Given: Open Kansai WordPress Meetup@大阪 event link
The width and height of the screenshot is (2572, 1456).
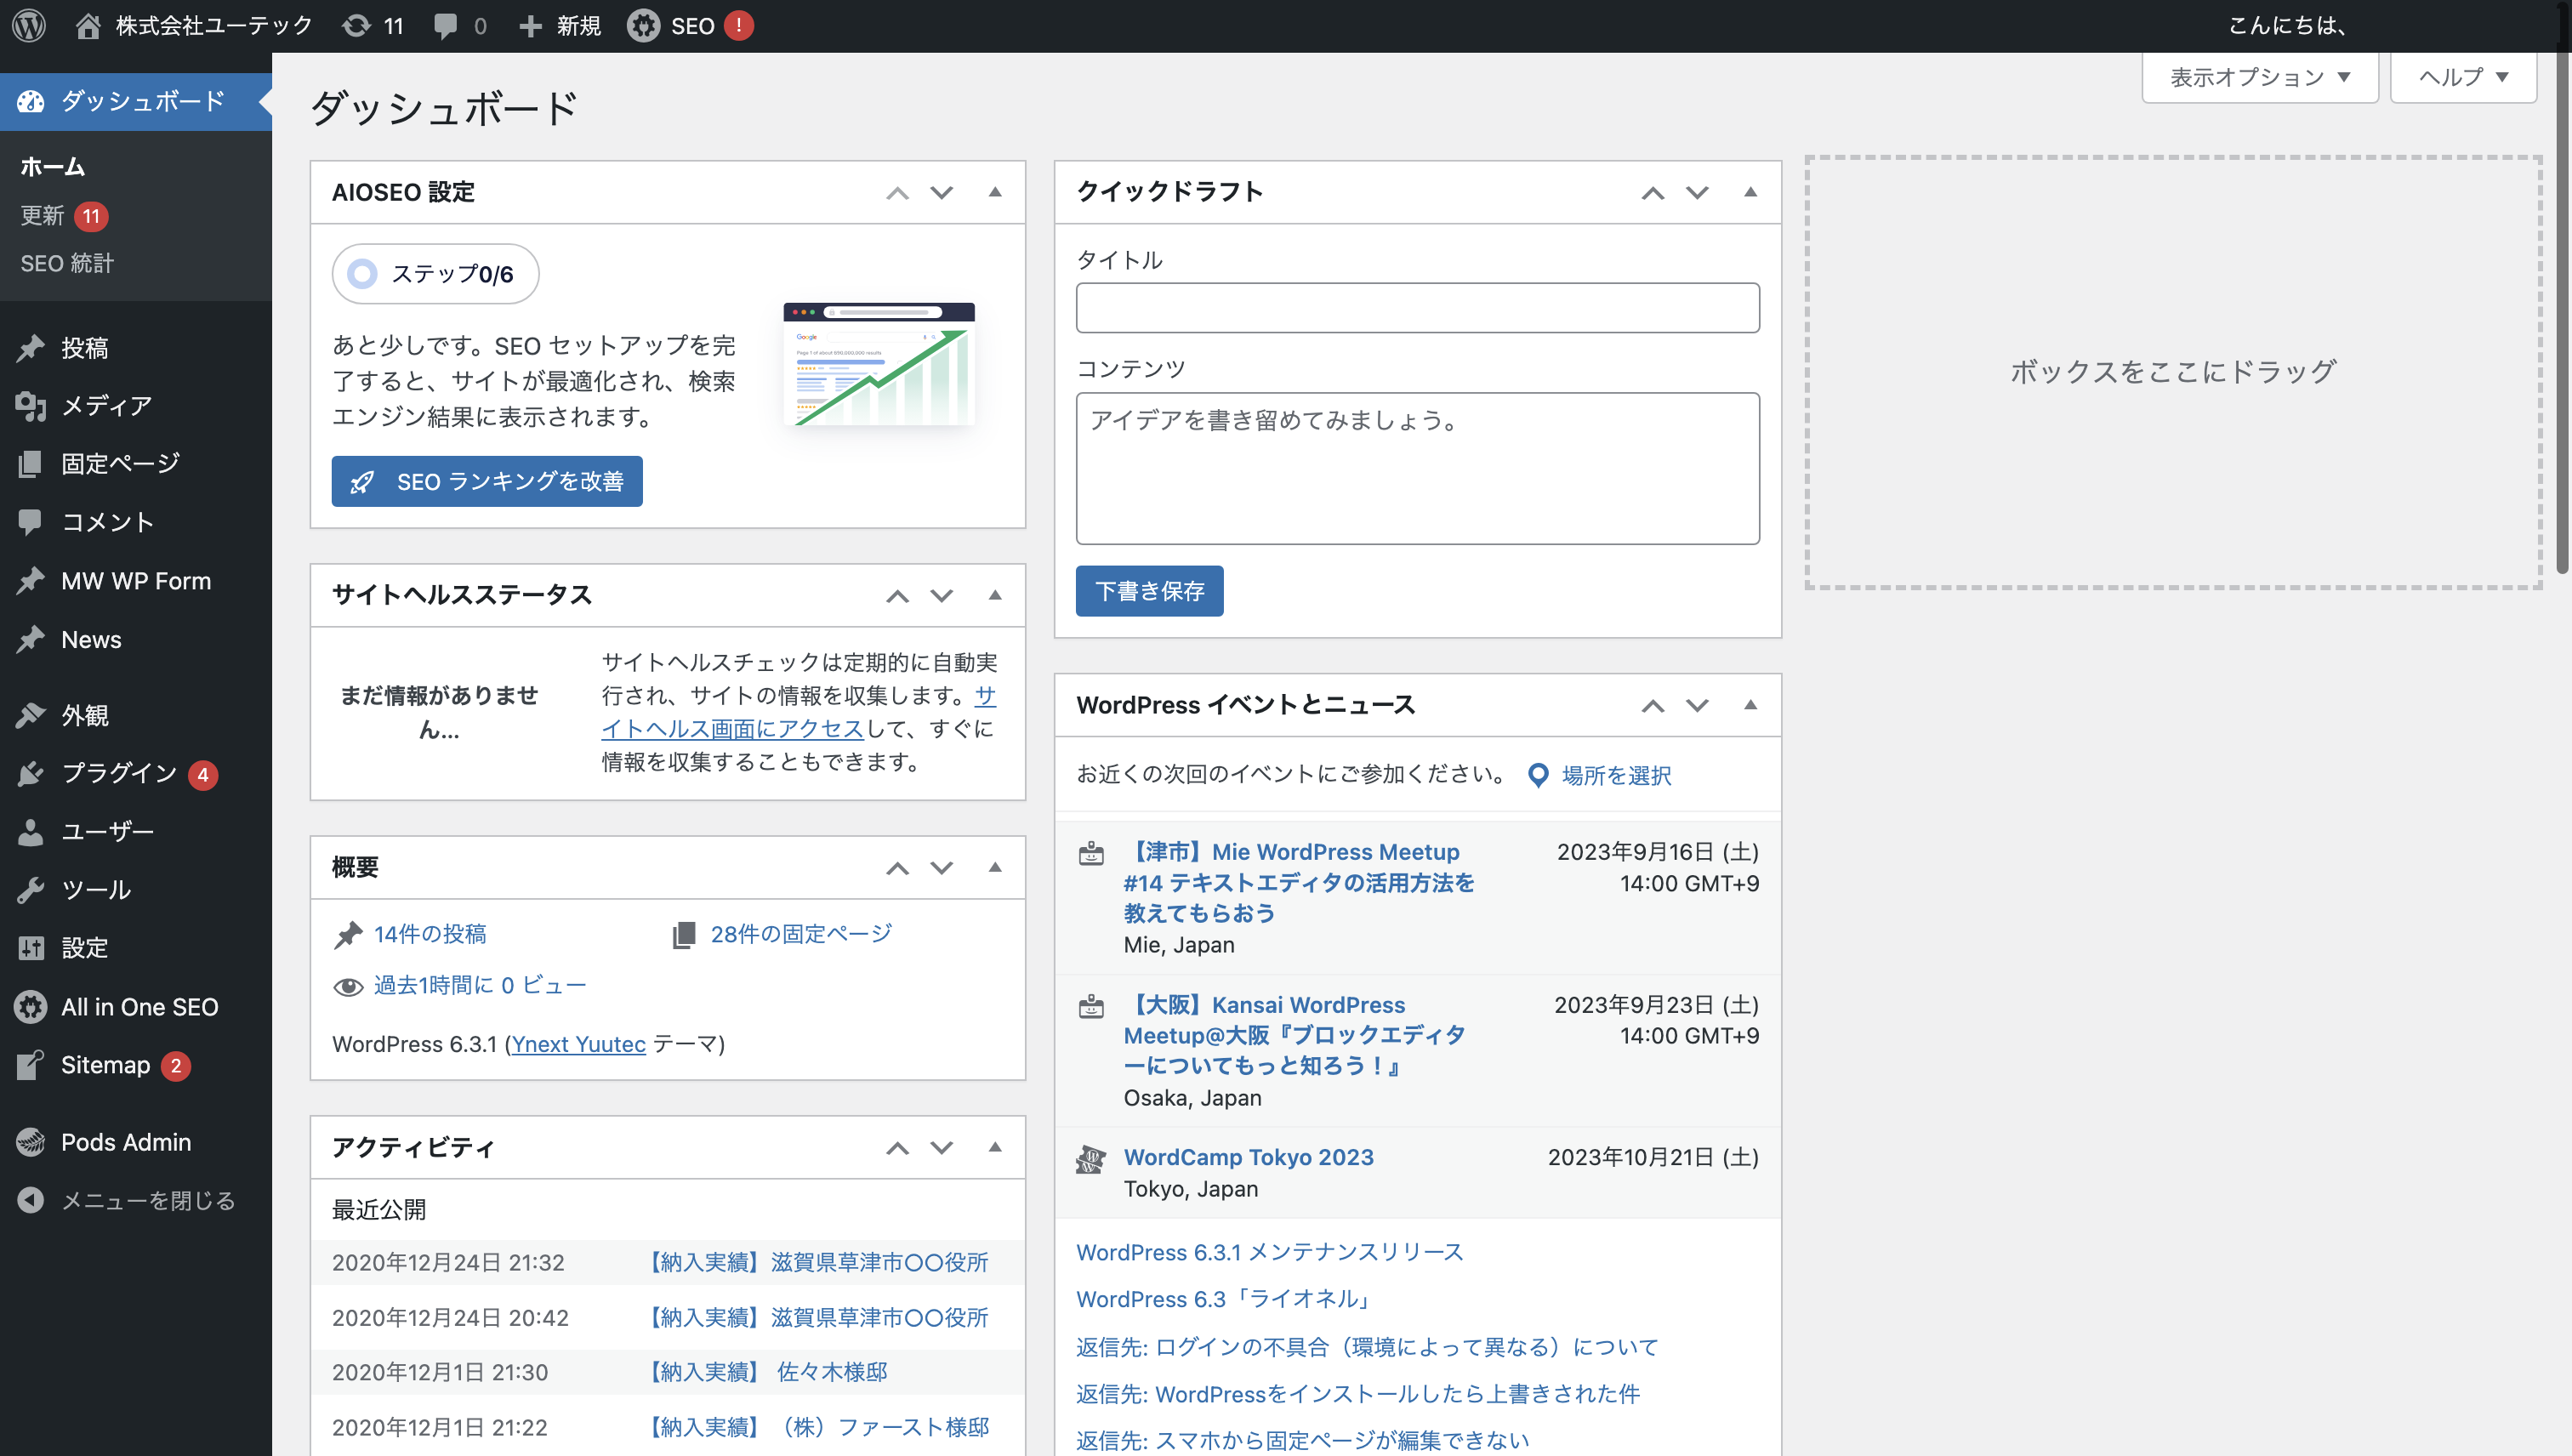Looking at the screenshot, I should [1295, 1035].
